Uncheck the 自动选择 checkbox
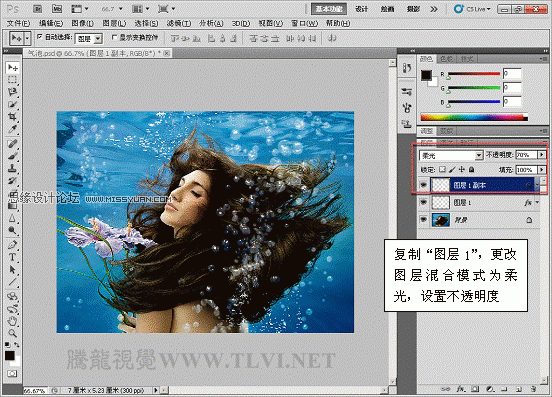552x397 pixels. (39, 37)
